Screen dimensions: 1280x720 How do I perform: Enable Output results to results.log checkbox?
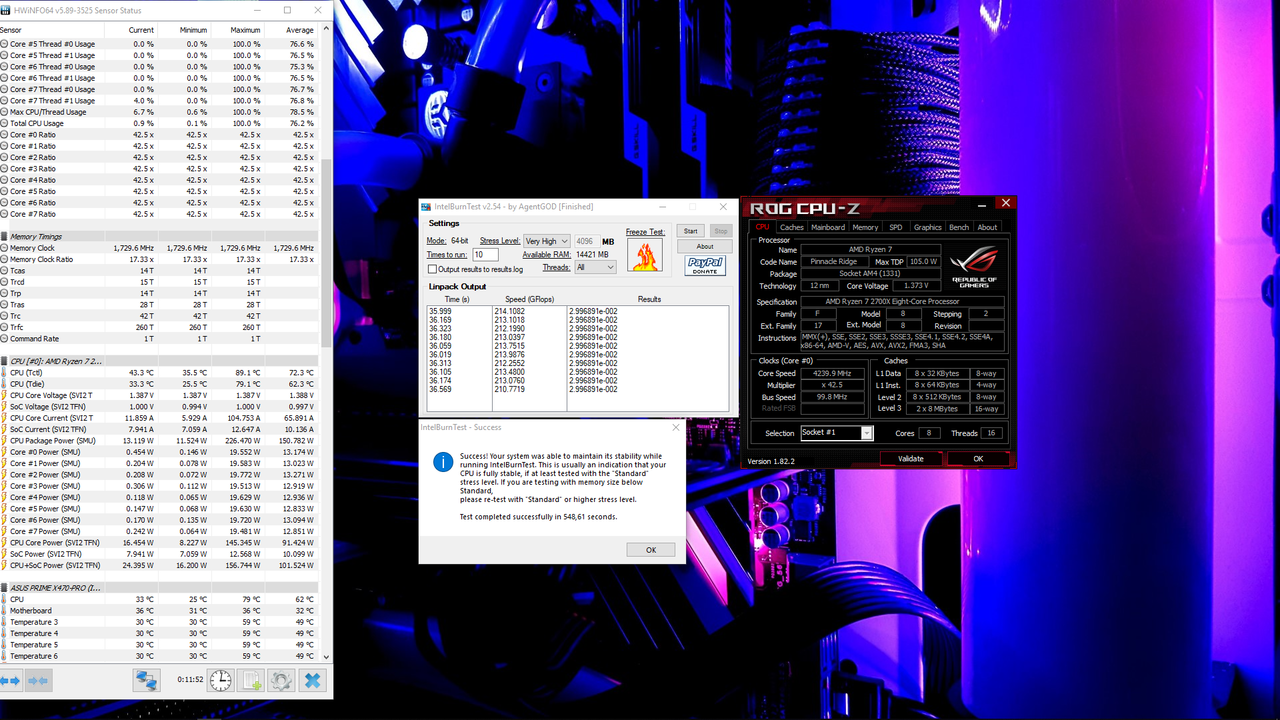point(432,269)
